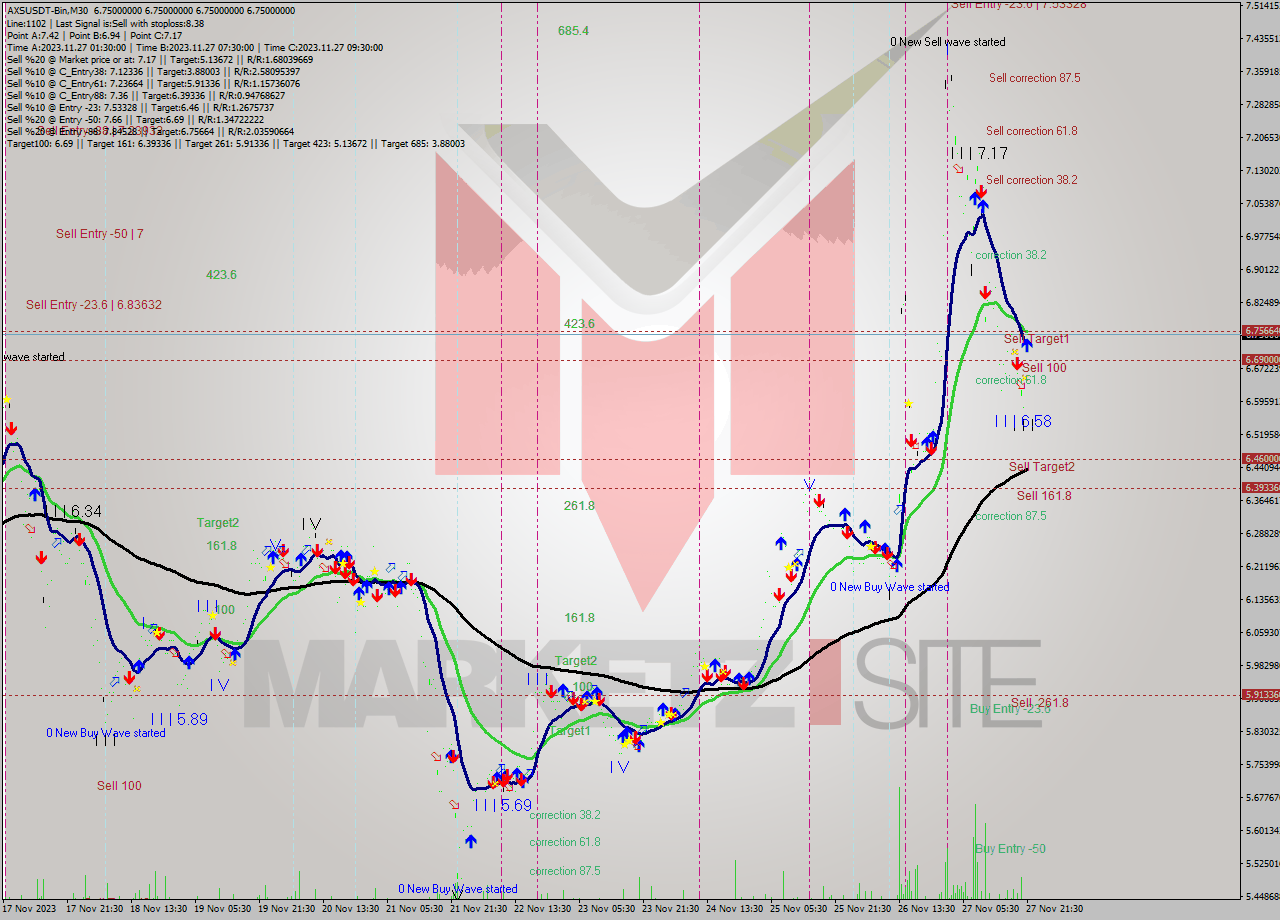Image resolution: width=1280 pixels, height=920 pixels.
Task: Click the price axis label starting 7.435
Action: point(1262,39)
